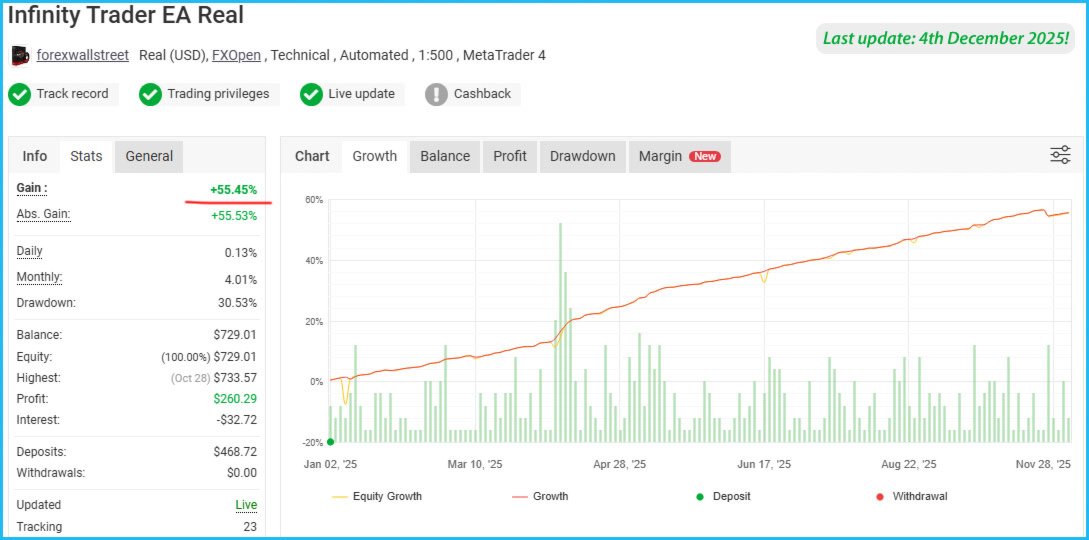Click the red New badge on Margin

(x=704, y=156)
